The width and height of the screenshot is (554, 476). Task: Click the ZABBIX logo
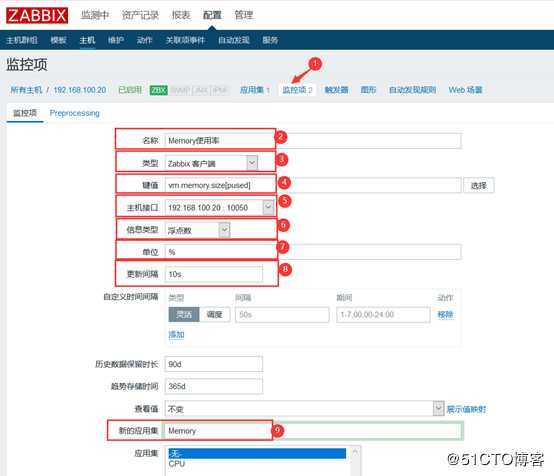[37, 16]
